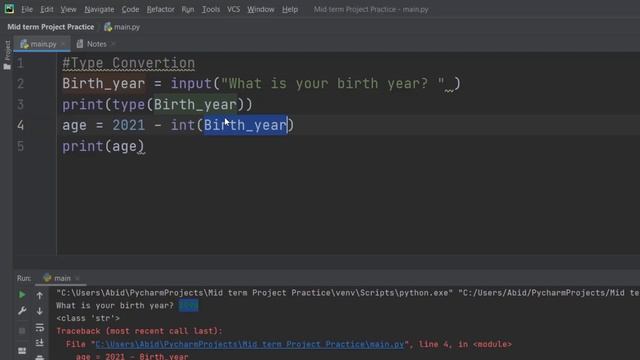The height and width of the screenshot is (360, 640).
Task: Open the Tools menu
Action: [x=211, y=9]
